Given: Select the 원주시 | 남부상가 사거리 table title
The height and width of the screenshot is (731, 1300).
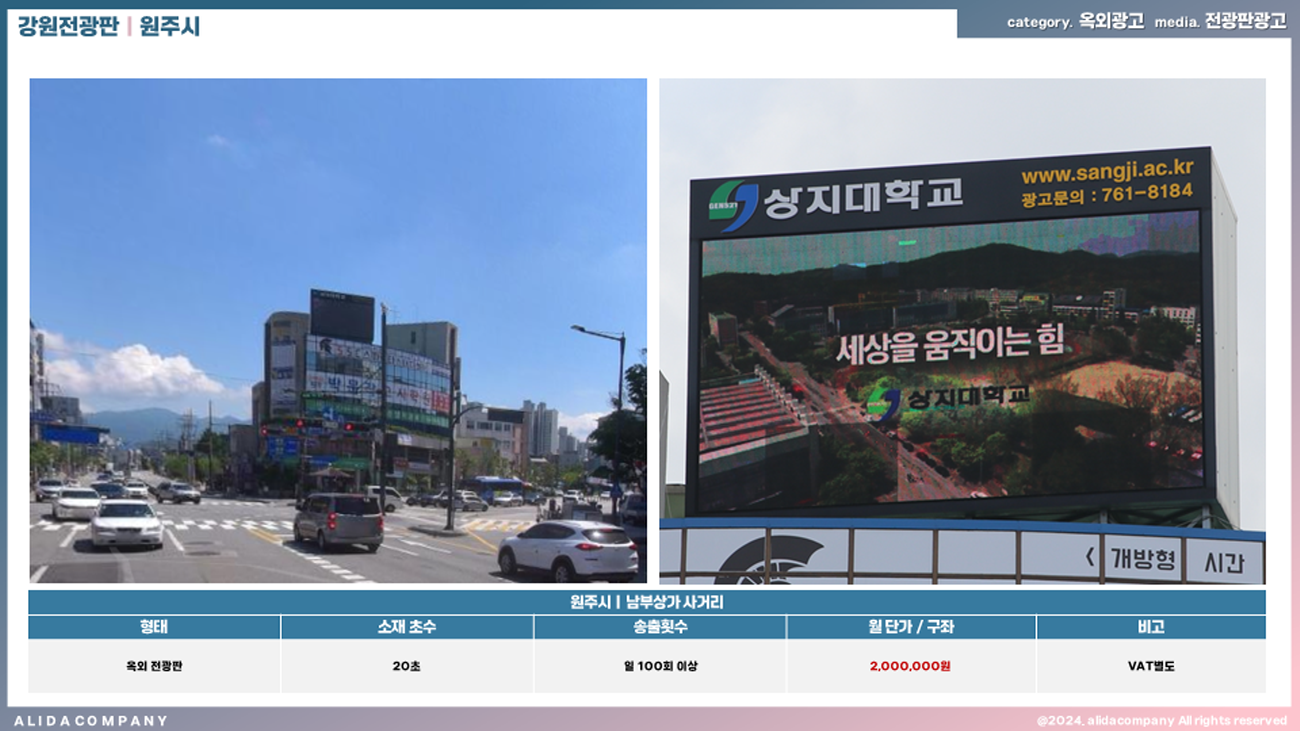Looking at the screenshot, I should (x=646, y=602).
